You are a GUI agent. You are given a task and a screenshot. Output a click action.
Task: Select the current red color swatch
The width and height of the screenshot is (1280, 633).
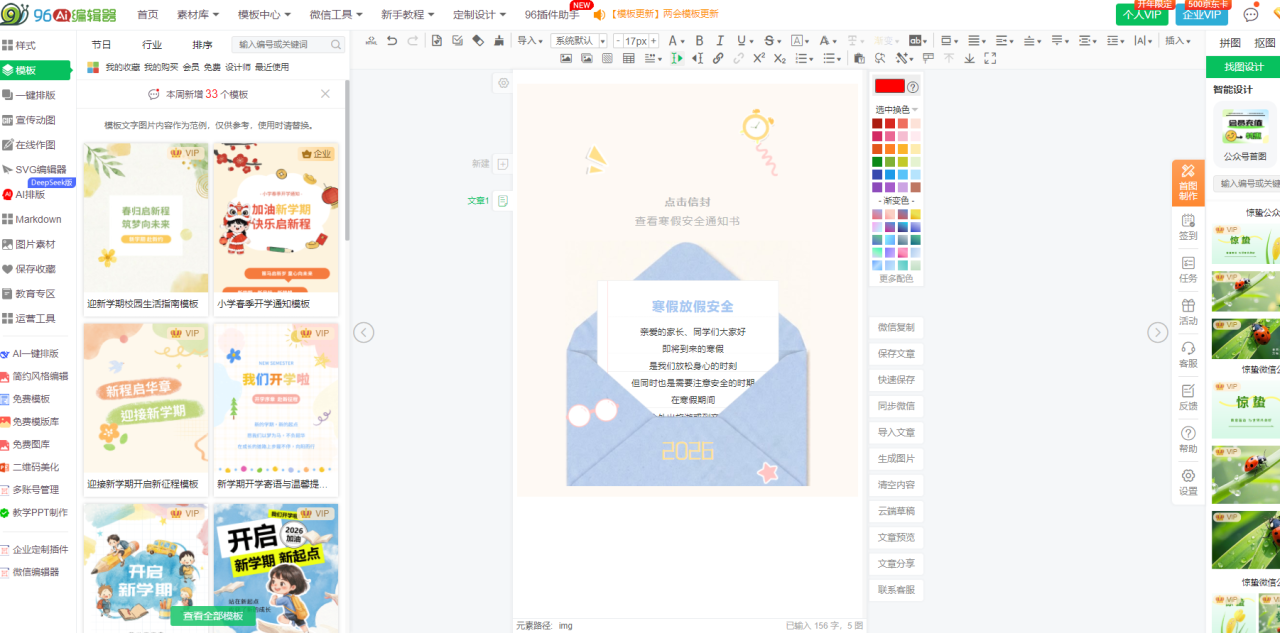click(888, 87)
